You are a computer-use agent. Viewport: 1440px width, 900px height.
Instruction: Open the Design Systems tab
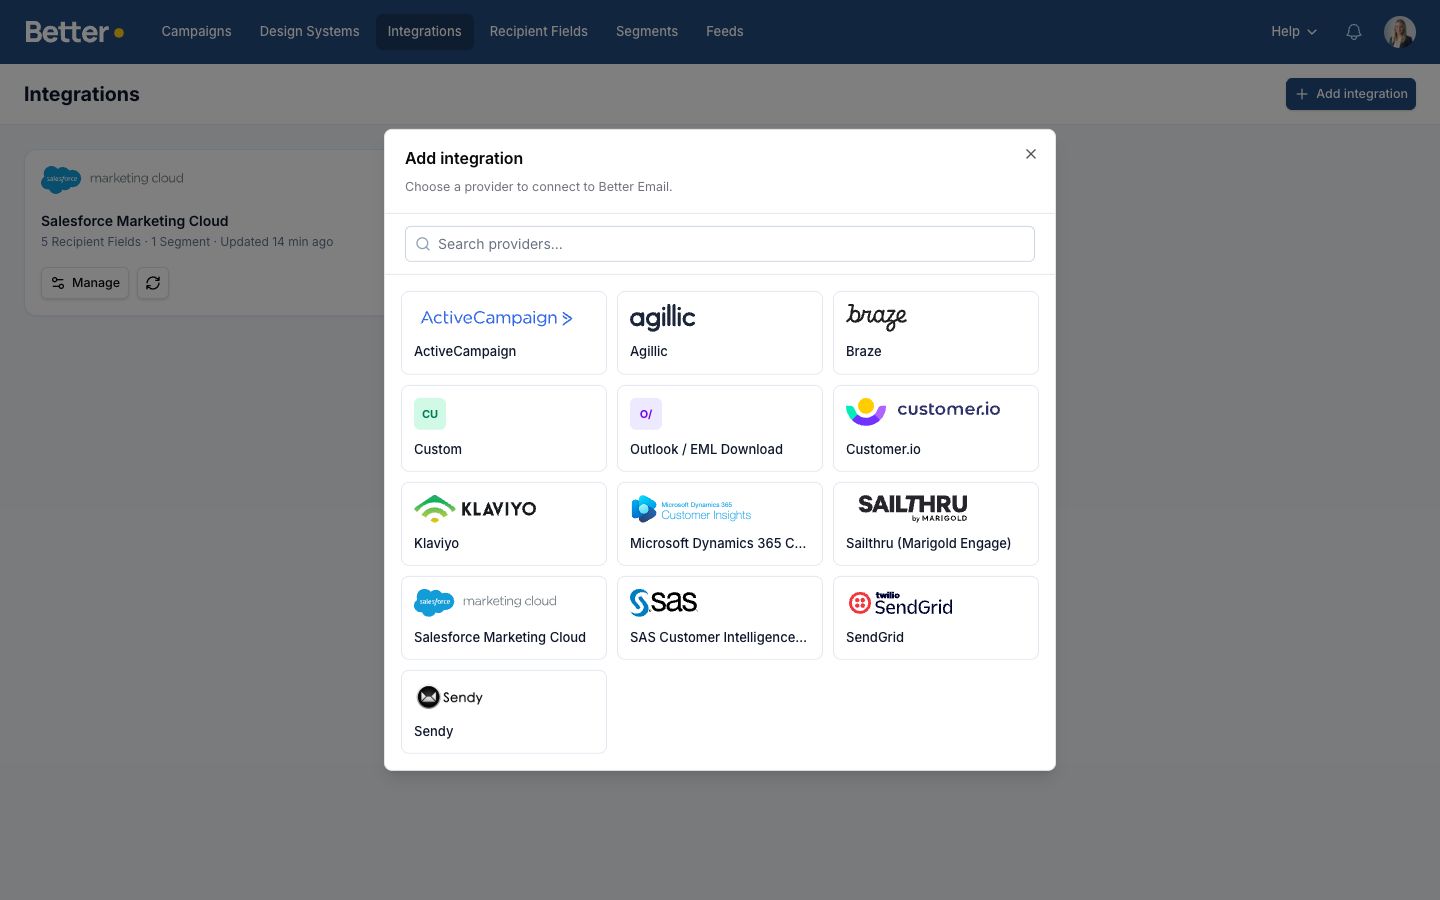pyautogui.click(x=310, y=32)
